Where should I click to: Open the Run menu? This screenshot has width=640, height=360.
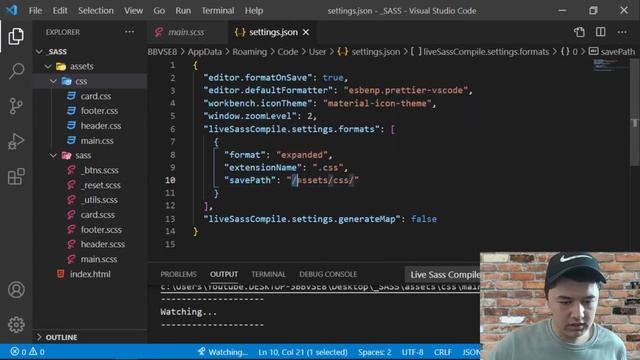(x=183, y=11)
